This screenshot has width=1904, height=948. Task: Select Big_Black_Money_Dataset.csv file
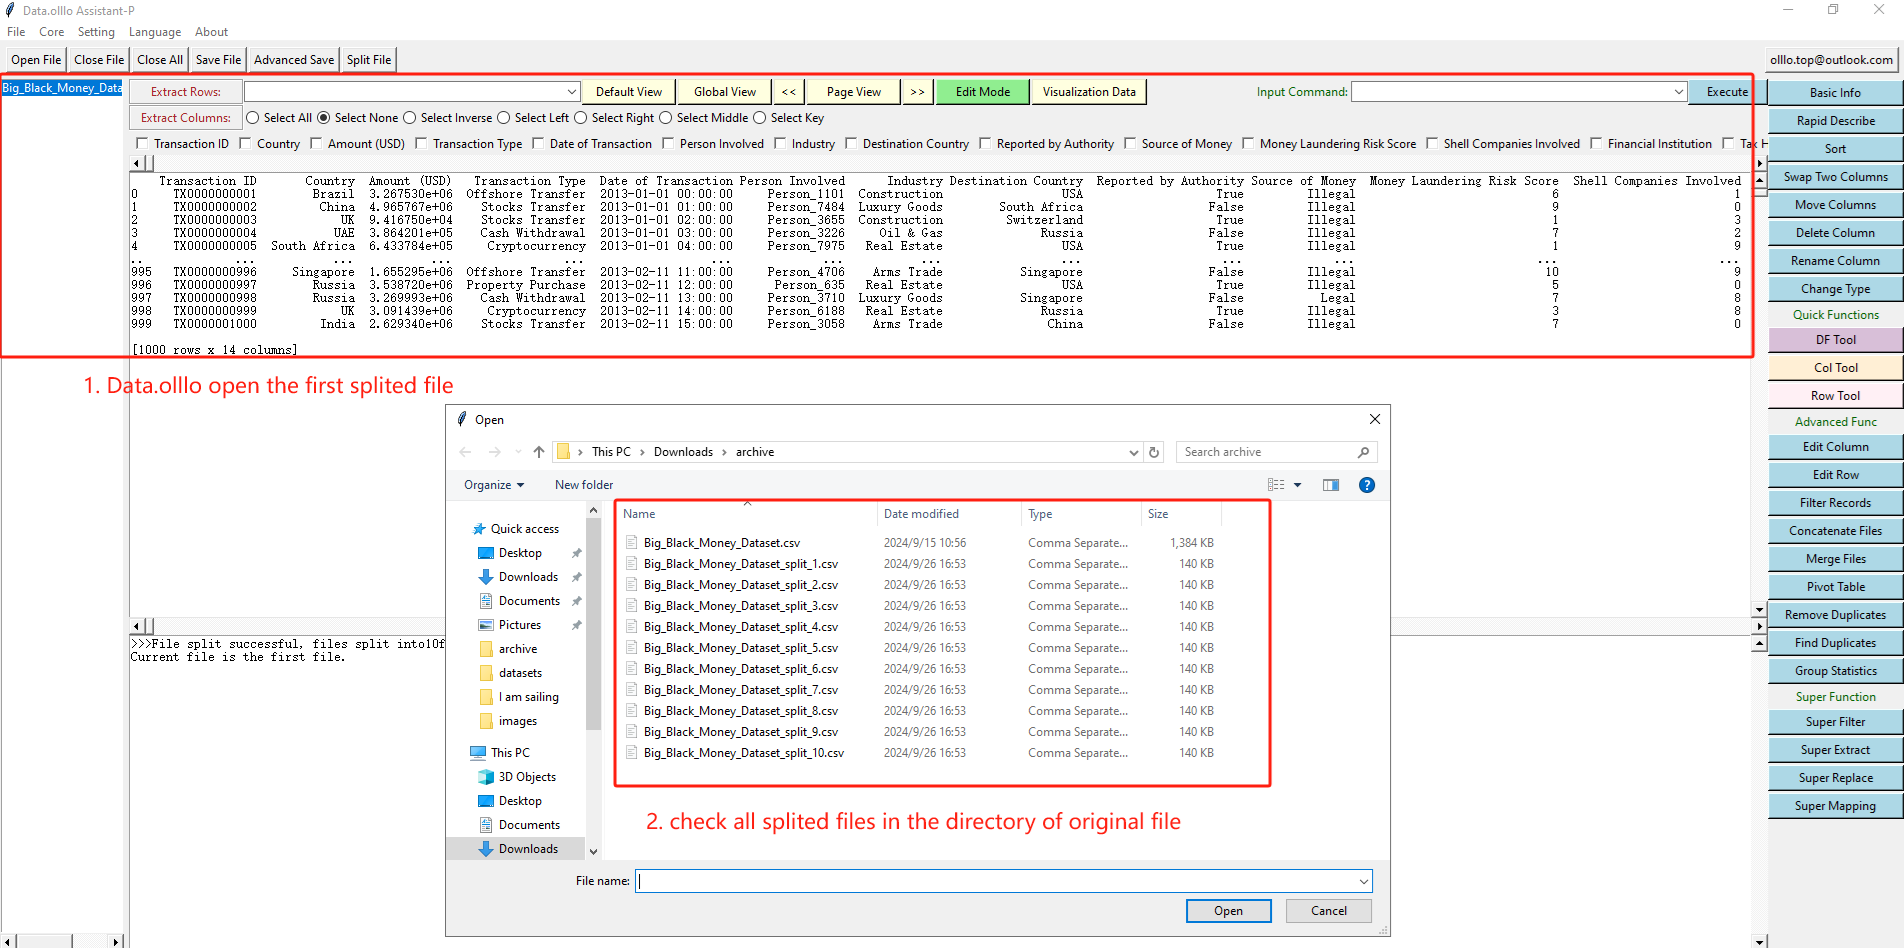click(721, 543)
